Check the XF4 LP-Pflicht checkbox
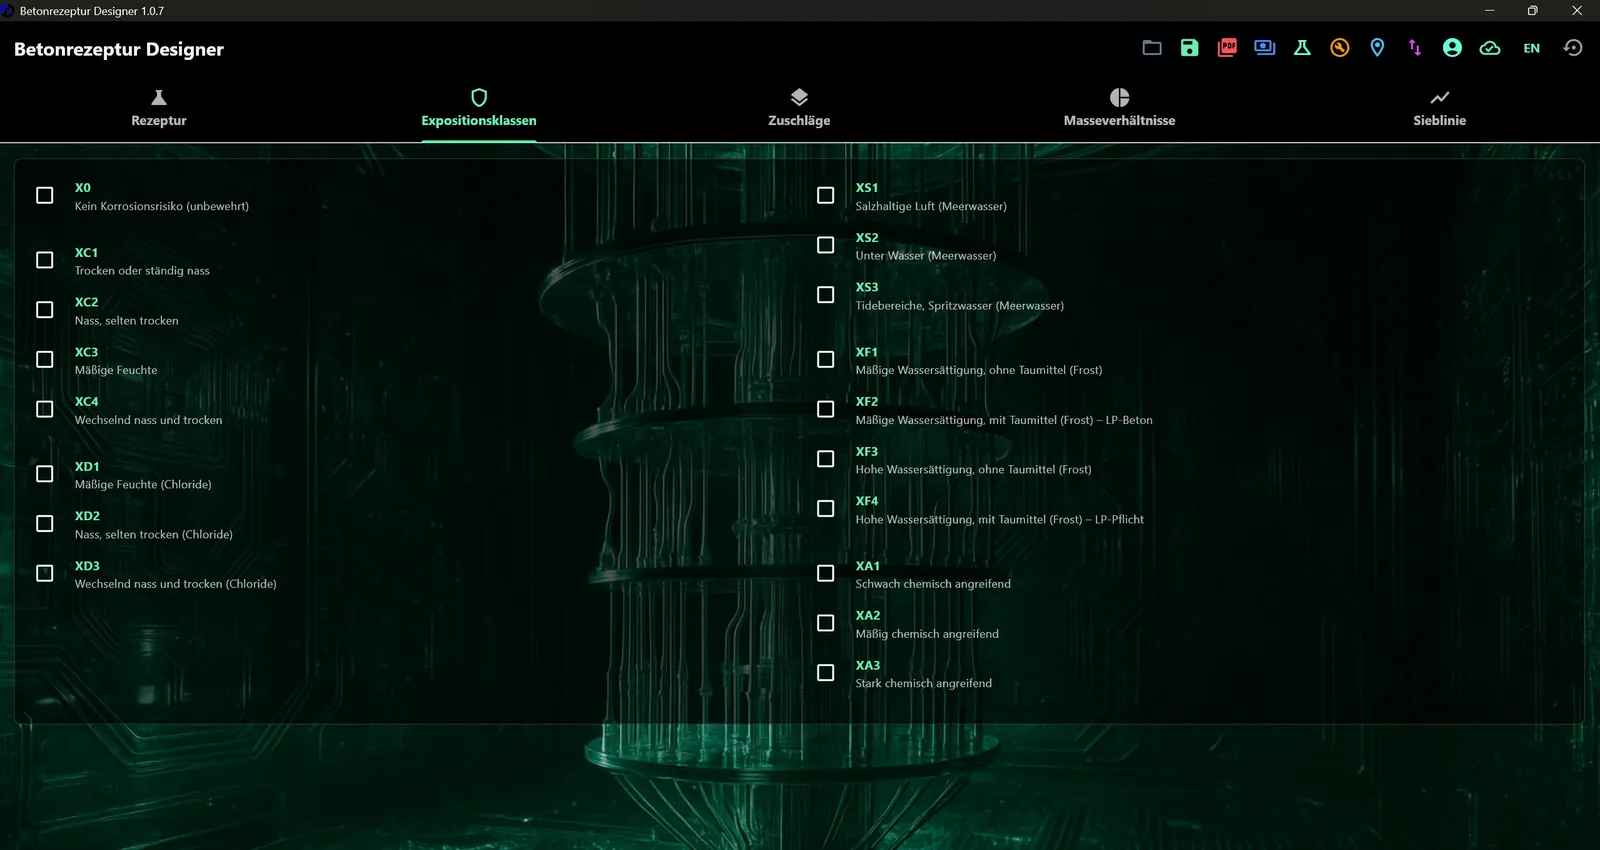Screen dimensions: 1600x850 click(x=825, y=509)
